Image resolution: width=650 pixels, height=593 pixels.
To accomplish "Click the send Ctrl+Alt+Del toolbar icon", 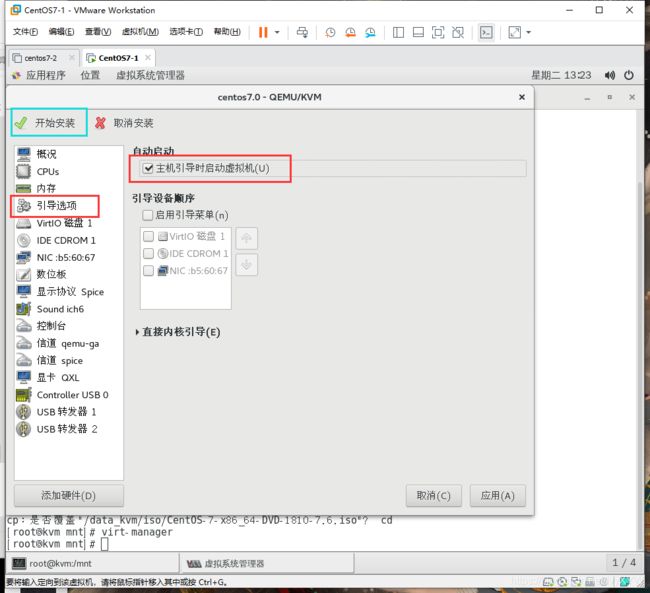I will coord(302,32).
